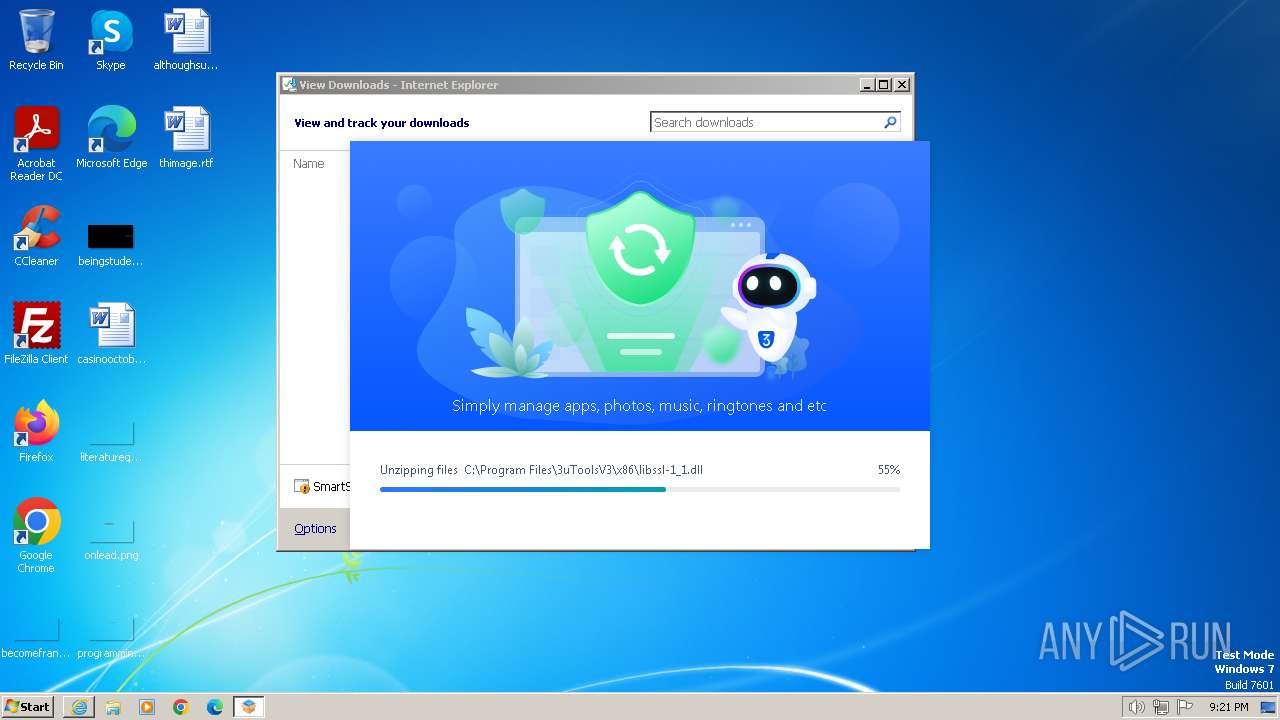Click 'View and track your downloads' heading
1280x720 pixels.
(x=381, y=123)
